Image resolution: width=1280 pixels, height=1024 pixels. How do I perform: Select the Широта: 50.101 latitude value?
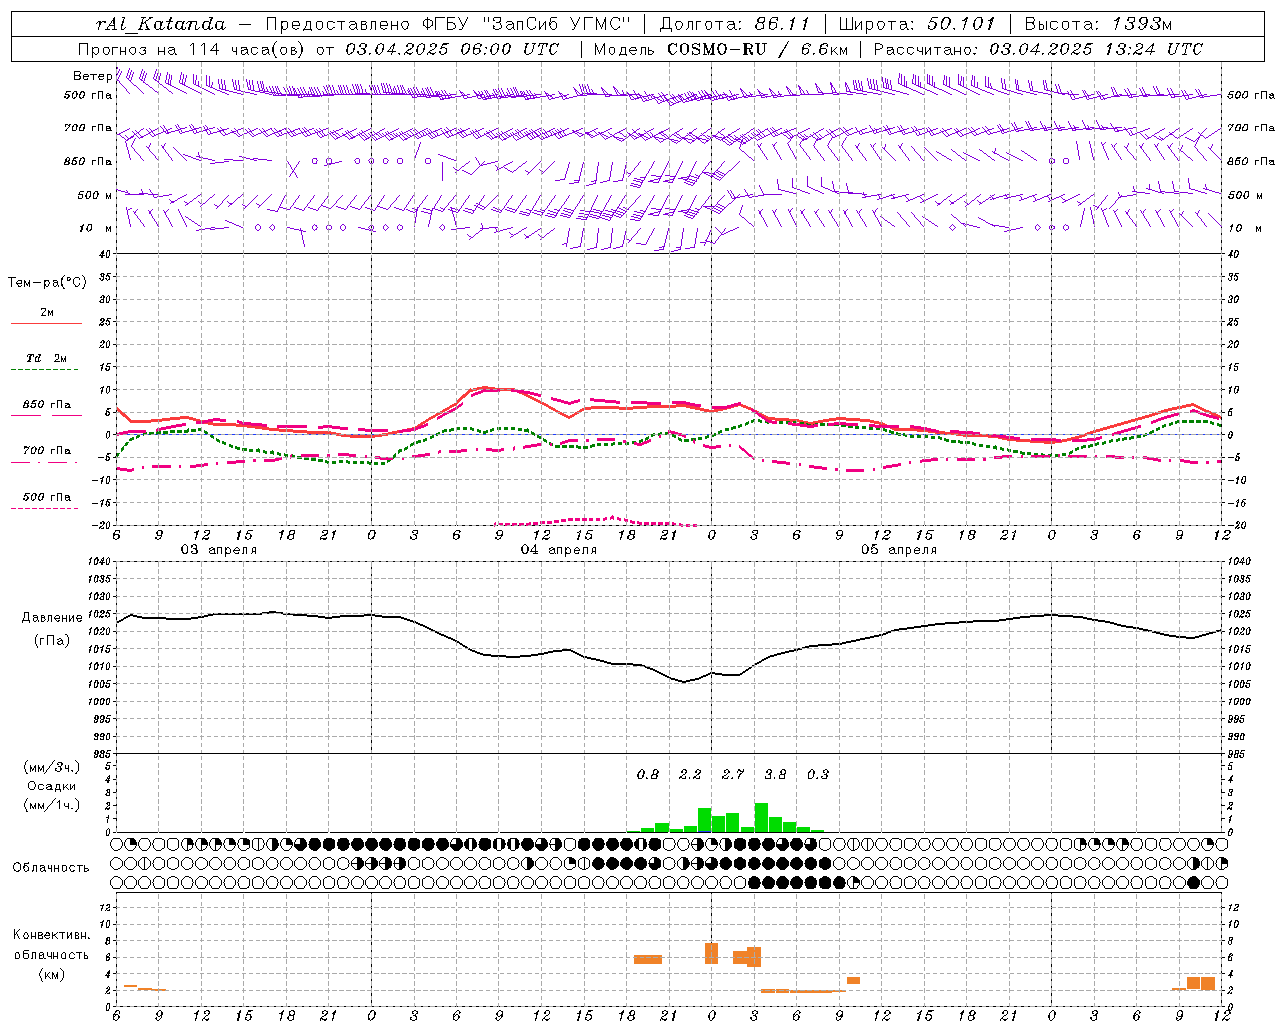[917, 24]
